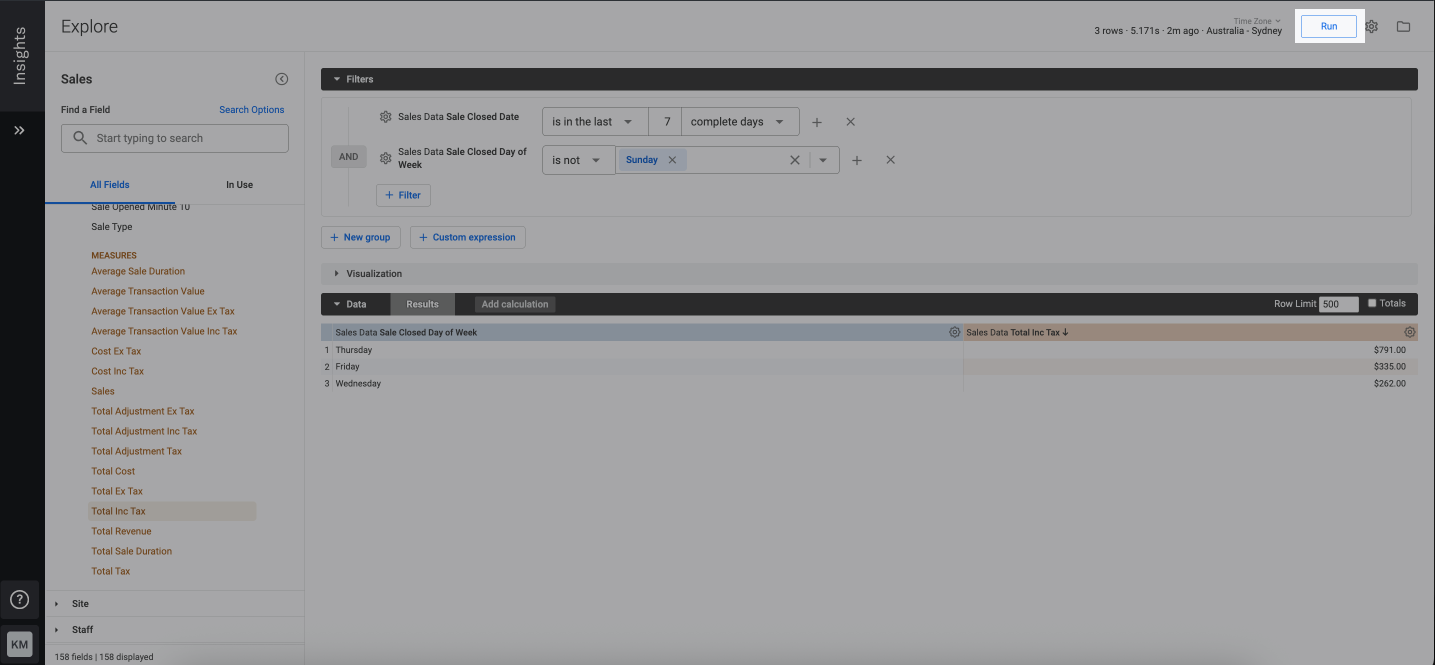Viewport: 1435px width, 665px height.
Task: Switch to Results tab
Action: pos(422,304)
